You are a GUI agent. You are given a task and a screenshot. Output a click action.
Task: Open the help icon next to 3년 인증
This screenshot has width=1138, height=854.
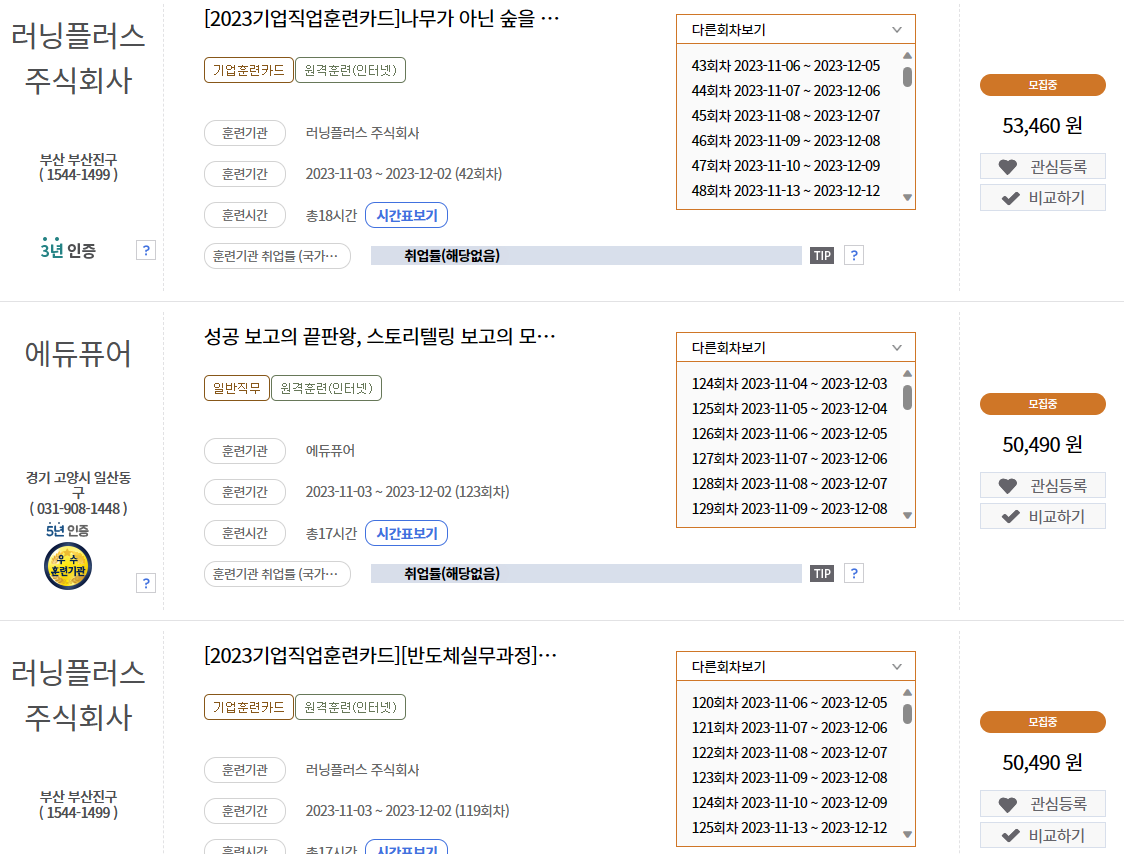click(x=146, y=250)
